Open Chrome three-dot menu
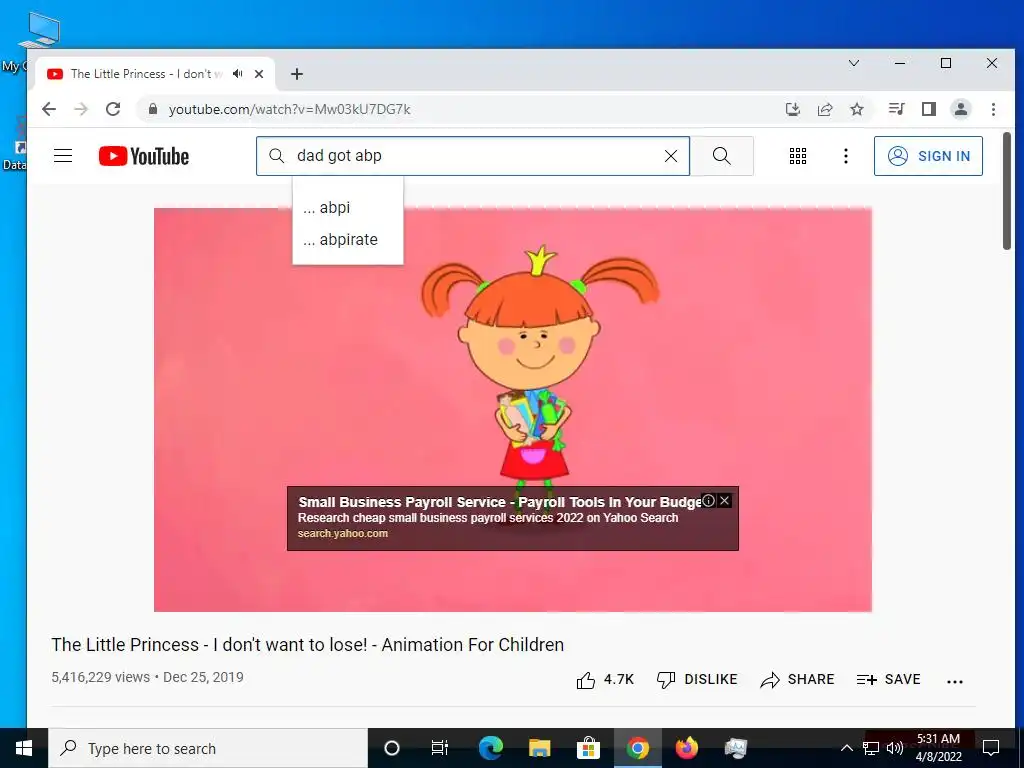 pyautogui.click(x=993, y=109)
